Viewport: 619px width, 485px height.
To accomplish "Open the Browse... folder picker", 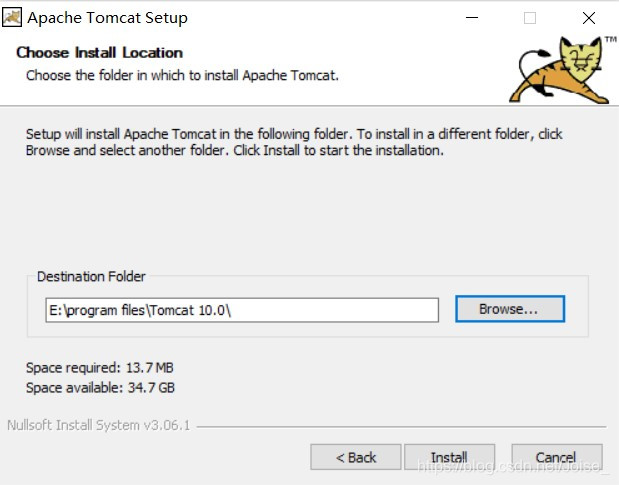I will pyautogui.click(x=510, y=309).
